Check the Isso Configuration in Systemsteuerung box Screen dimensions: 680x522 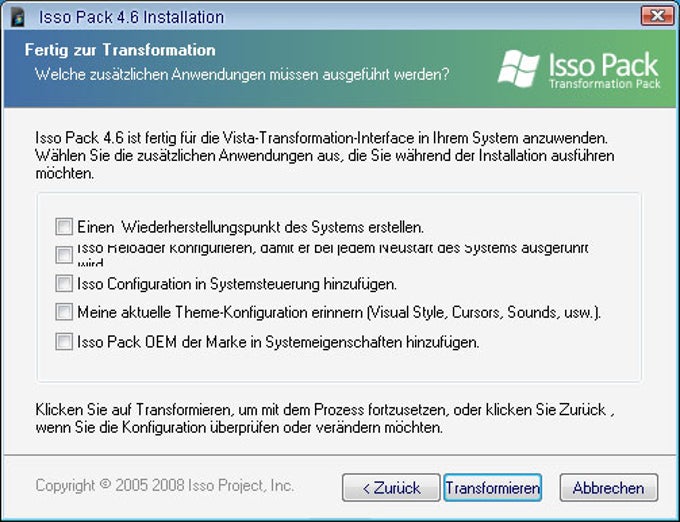64,284
